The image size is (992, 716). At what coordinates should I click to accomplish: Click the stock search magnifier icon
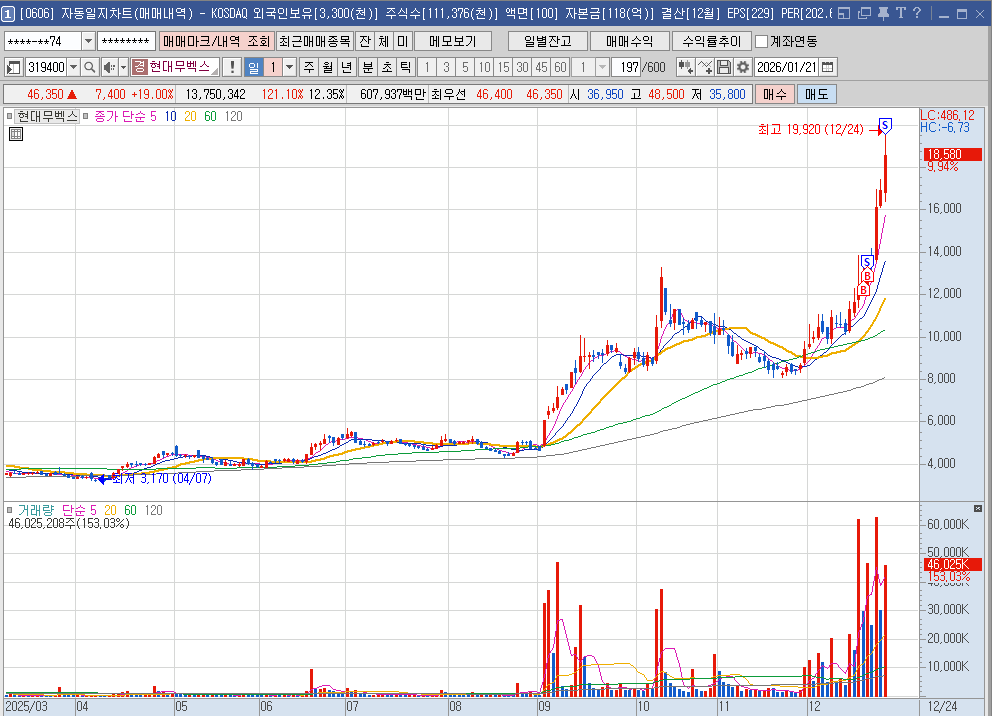[89, 67]
